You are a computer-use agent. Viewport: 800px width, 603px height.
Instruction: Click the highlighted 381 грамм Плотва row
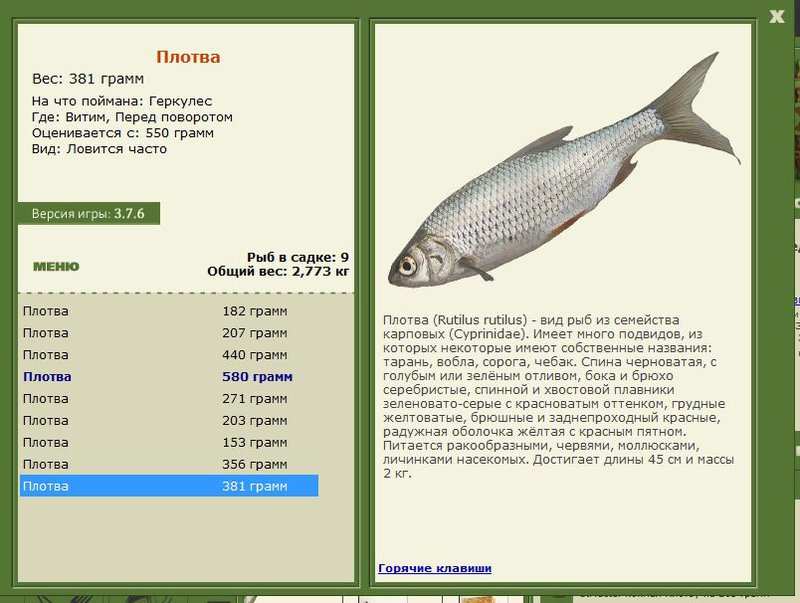coord(169,486)
